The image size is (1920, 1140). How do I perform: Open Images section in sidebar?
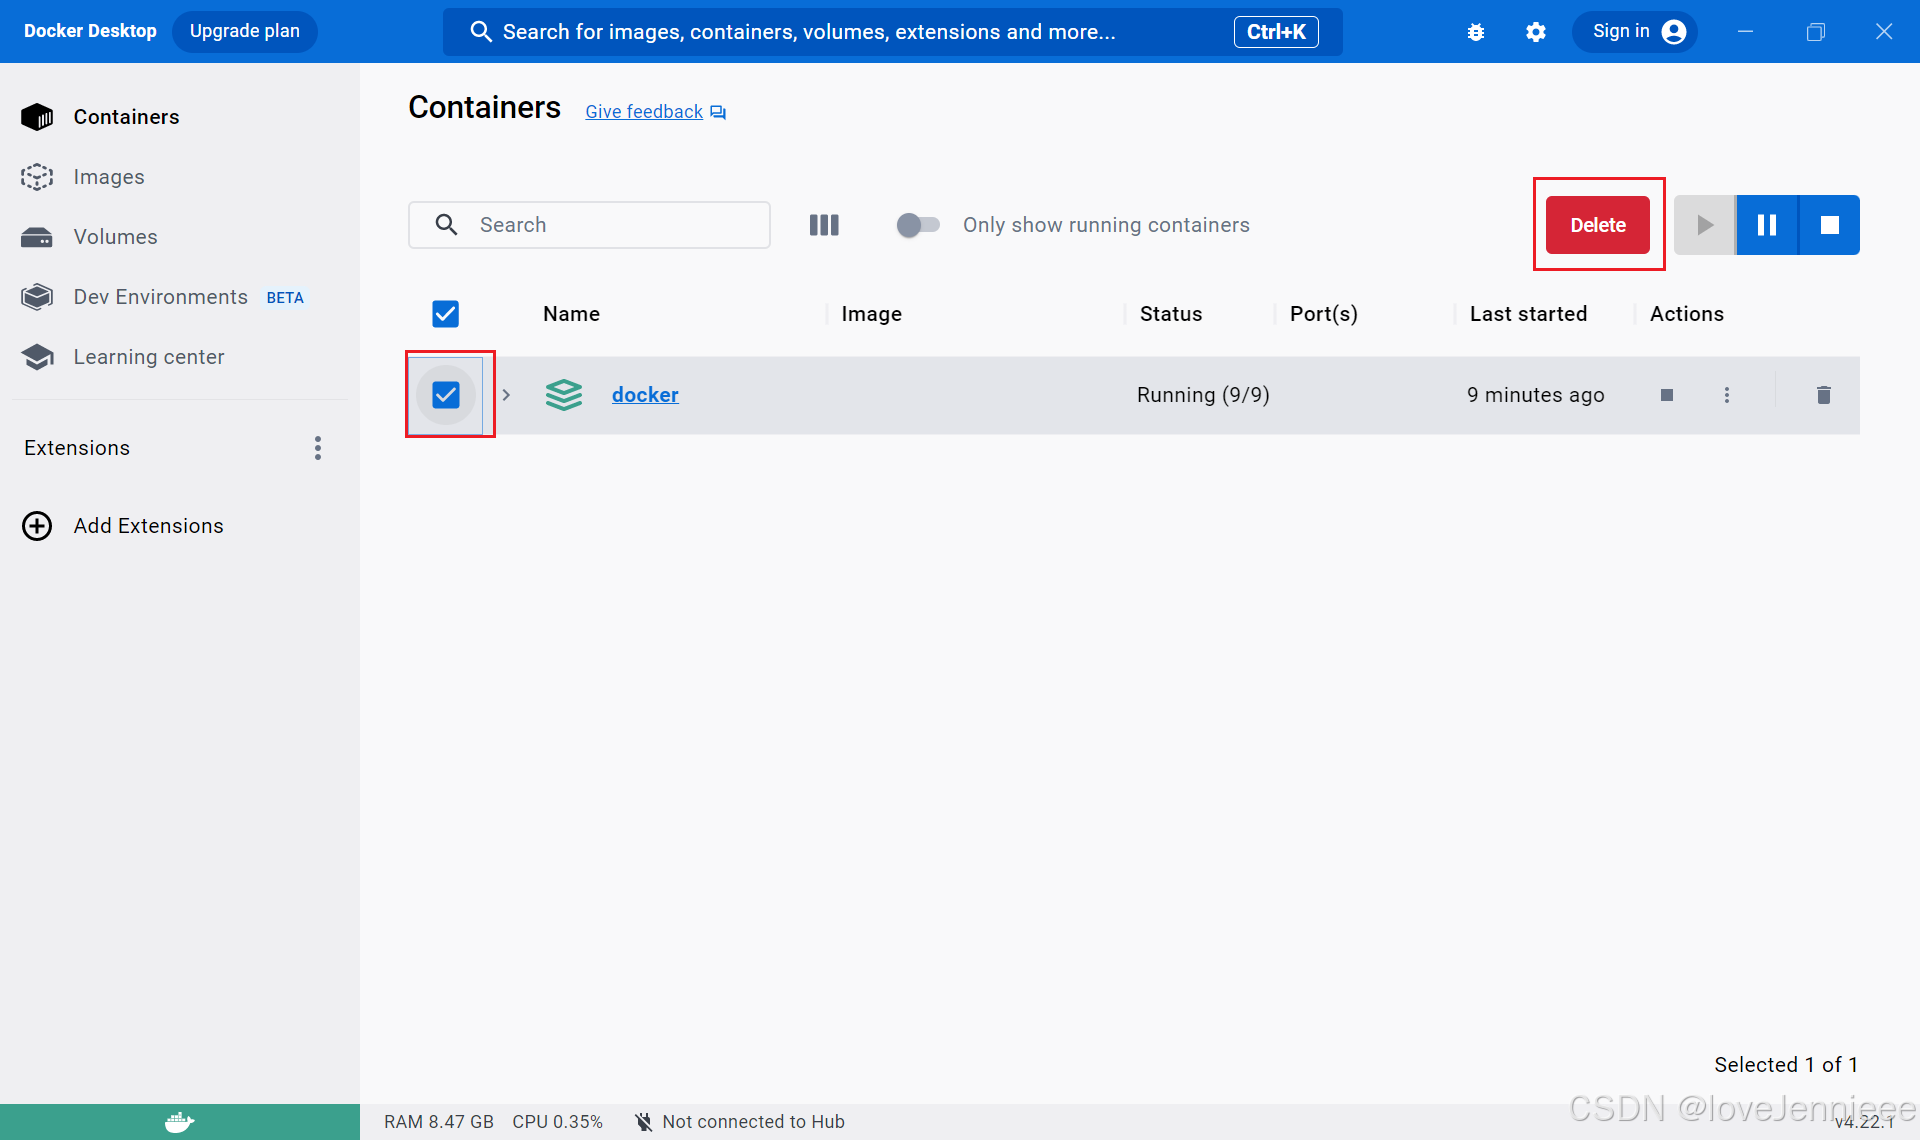(x=108, y=177)
